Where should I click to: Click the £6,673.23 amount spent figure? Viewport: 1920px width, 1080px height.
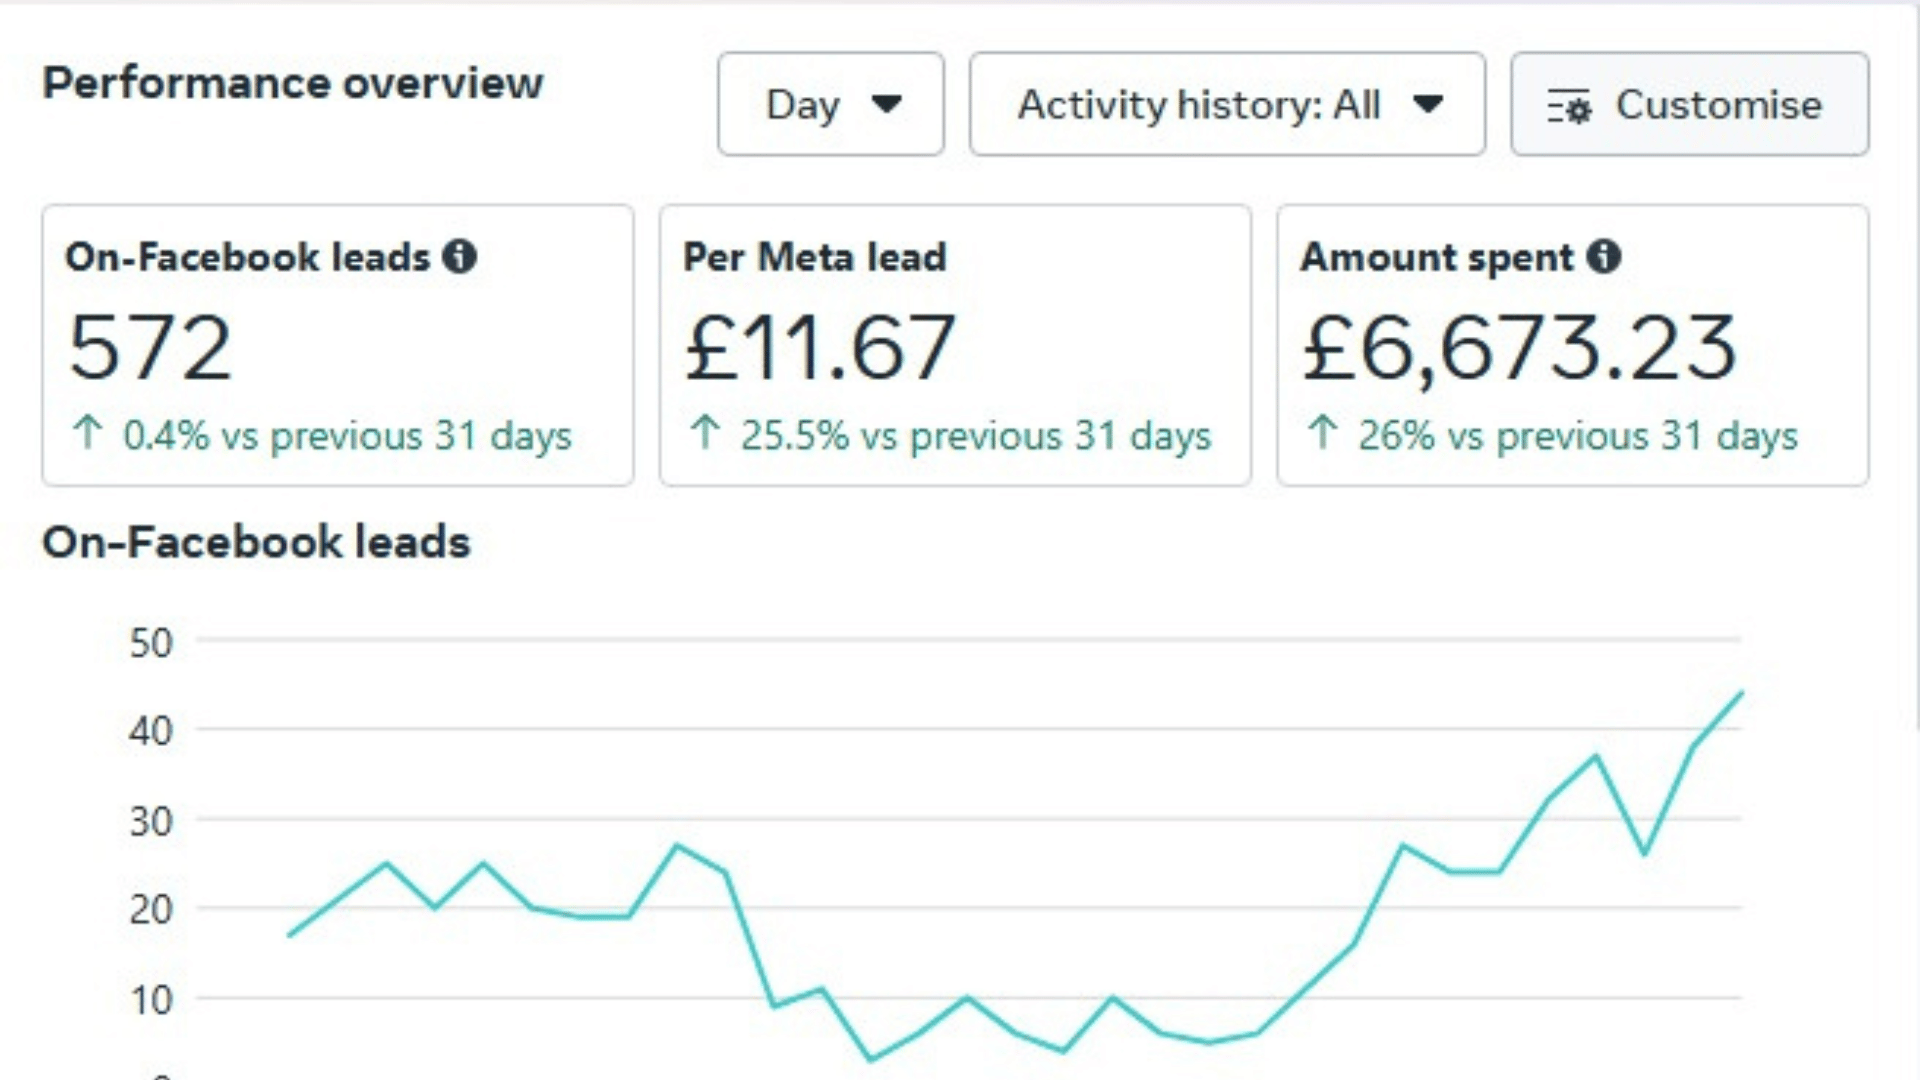(1519, 348)
